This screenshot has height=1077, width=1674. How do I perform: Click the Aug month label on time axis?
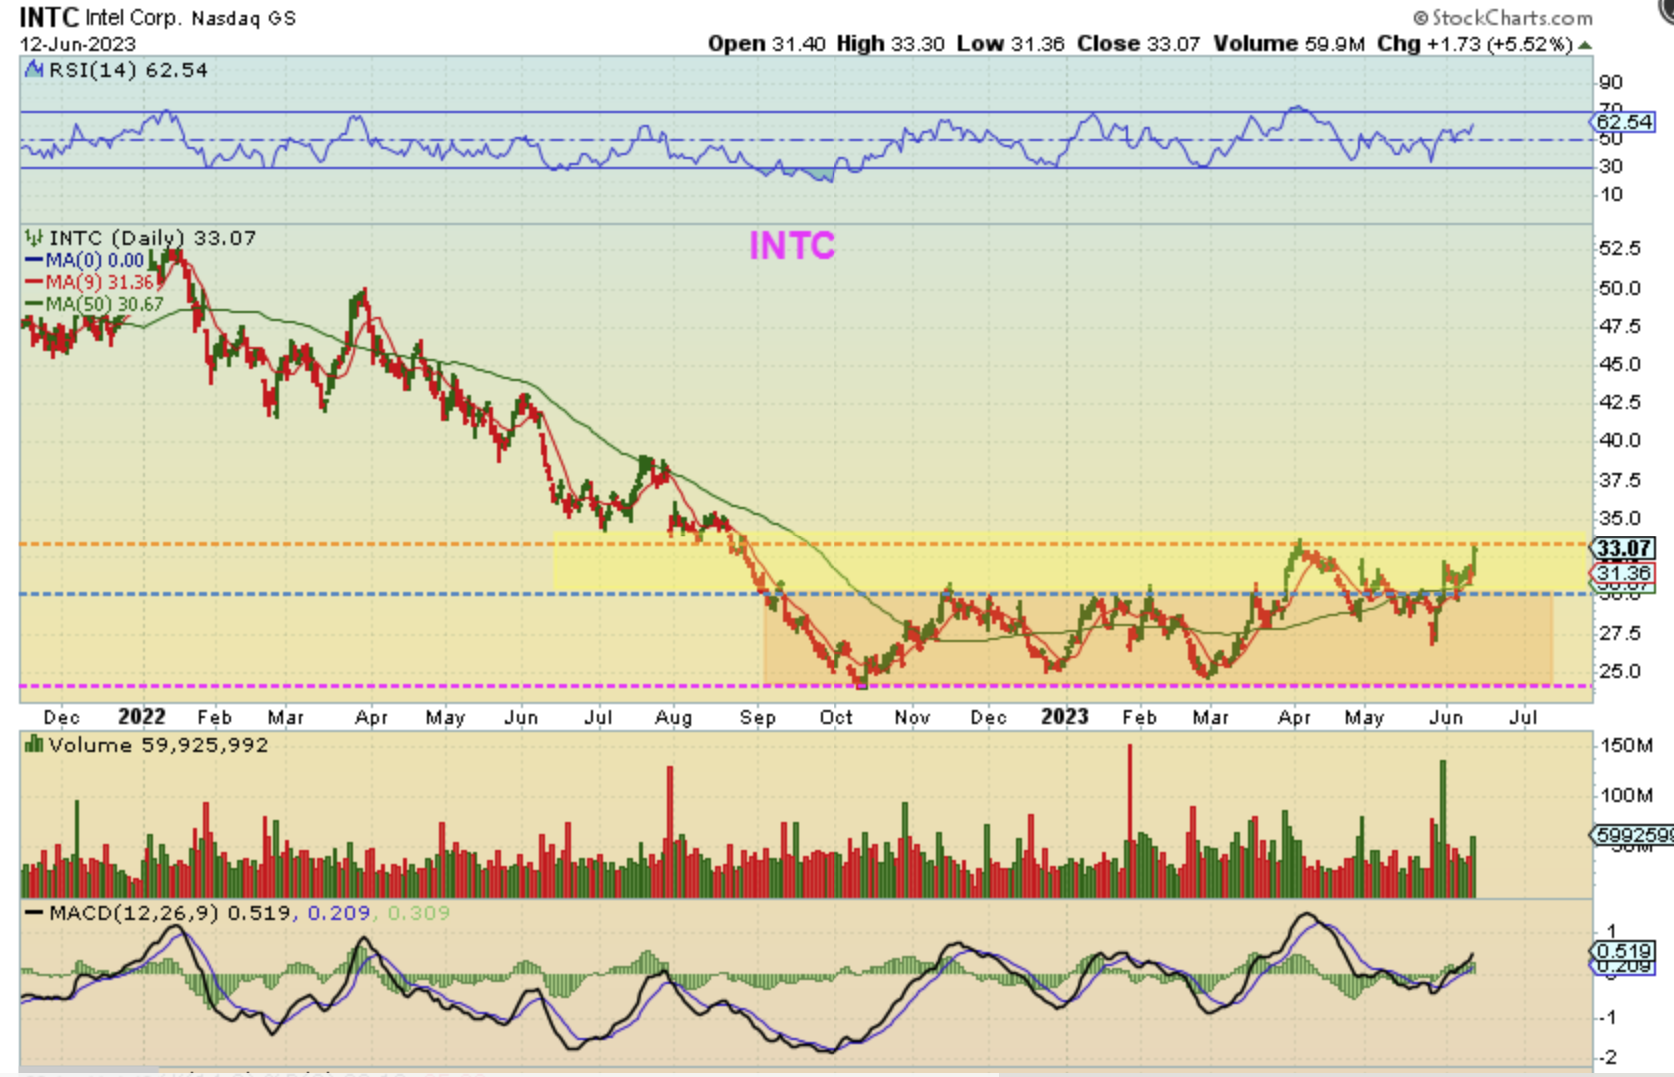pyautogui.click(x=674, y=718)
